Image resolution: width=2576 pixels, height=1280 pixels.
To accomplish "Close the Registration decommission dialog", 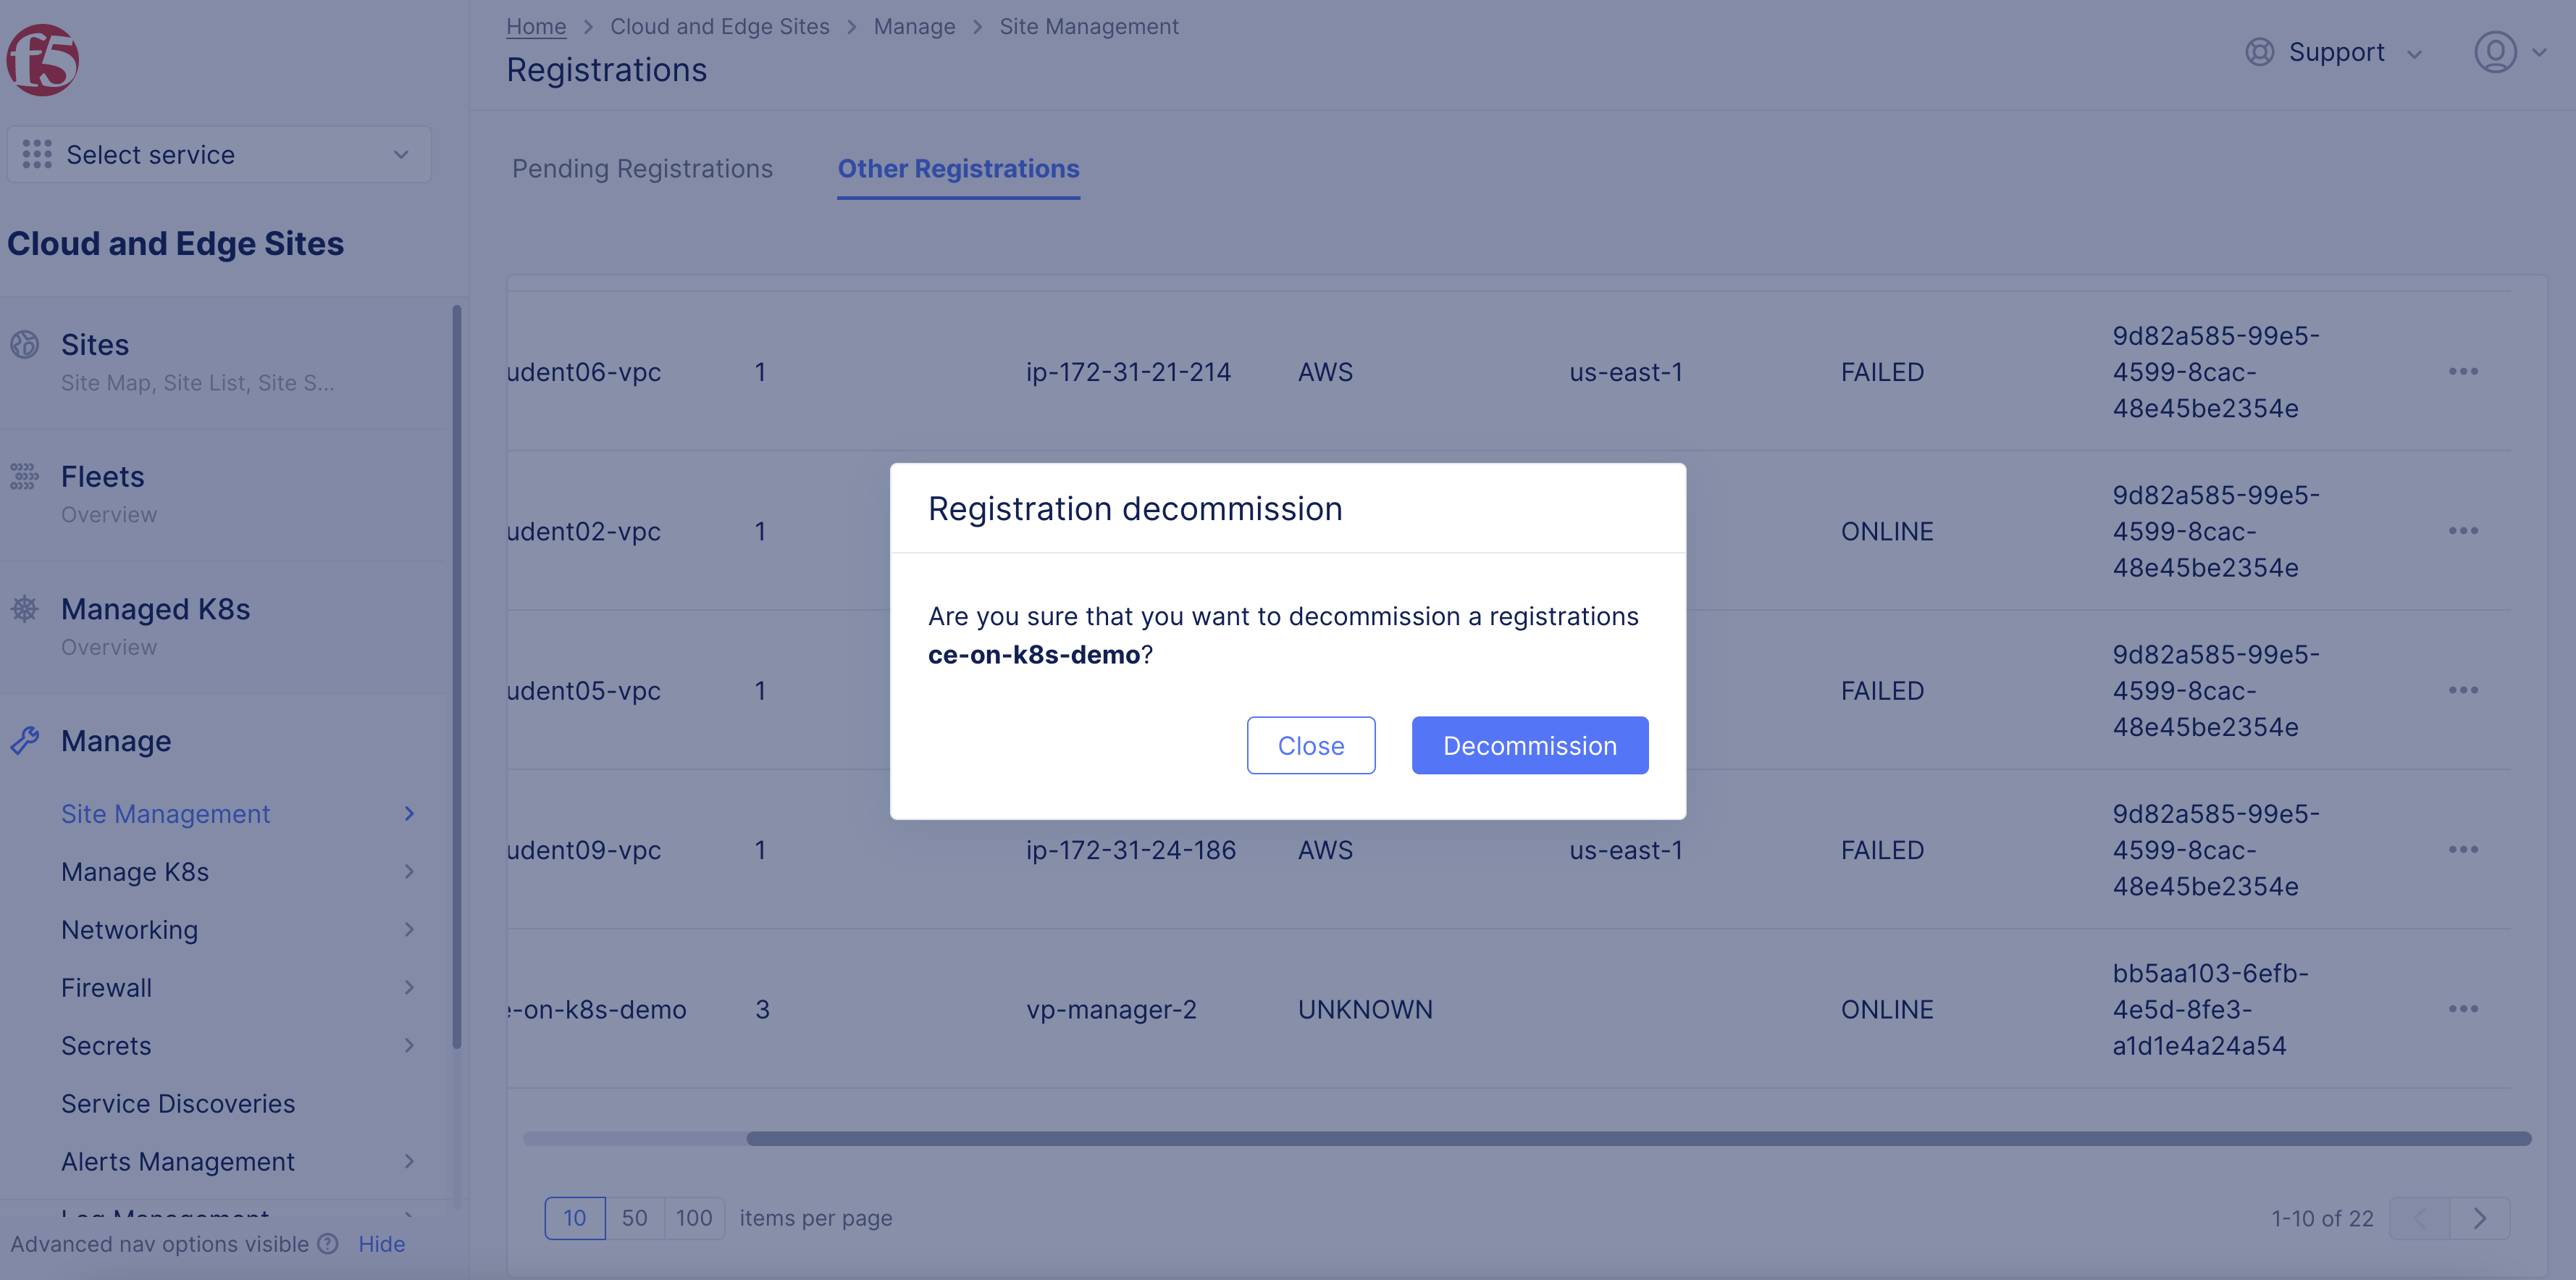I will (1310, 746).
